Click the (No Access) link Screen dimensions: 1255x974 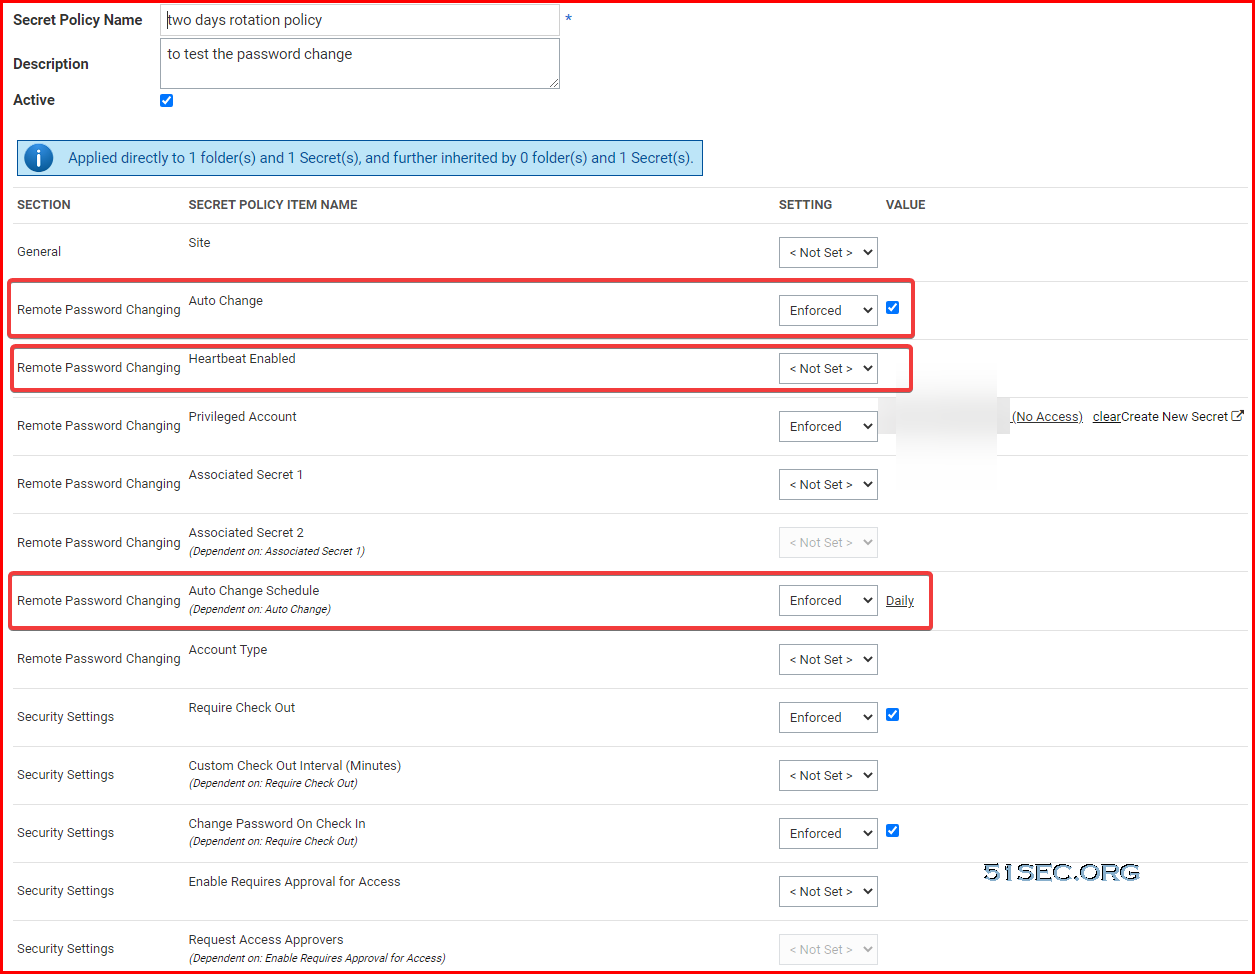pyautogui.click(x=1047, y=417)
